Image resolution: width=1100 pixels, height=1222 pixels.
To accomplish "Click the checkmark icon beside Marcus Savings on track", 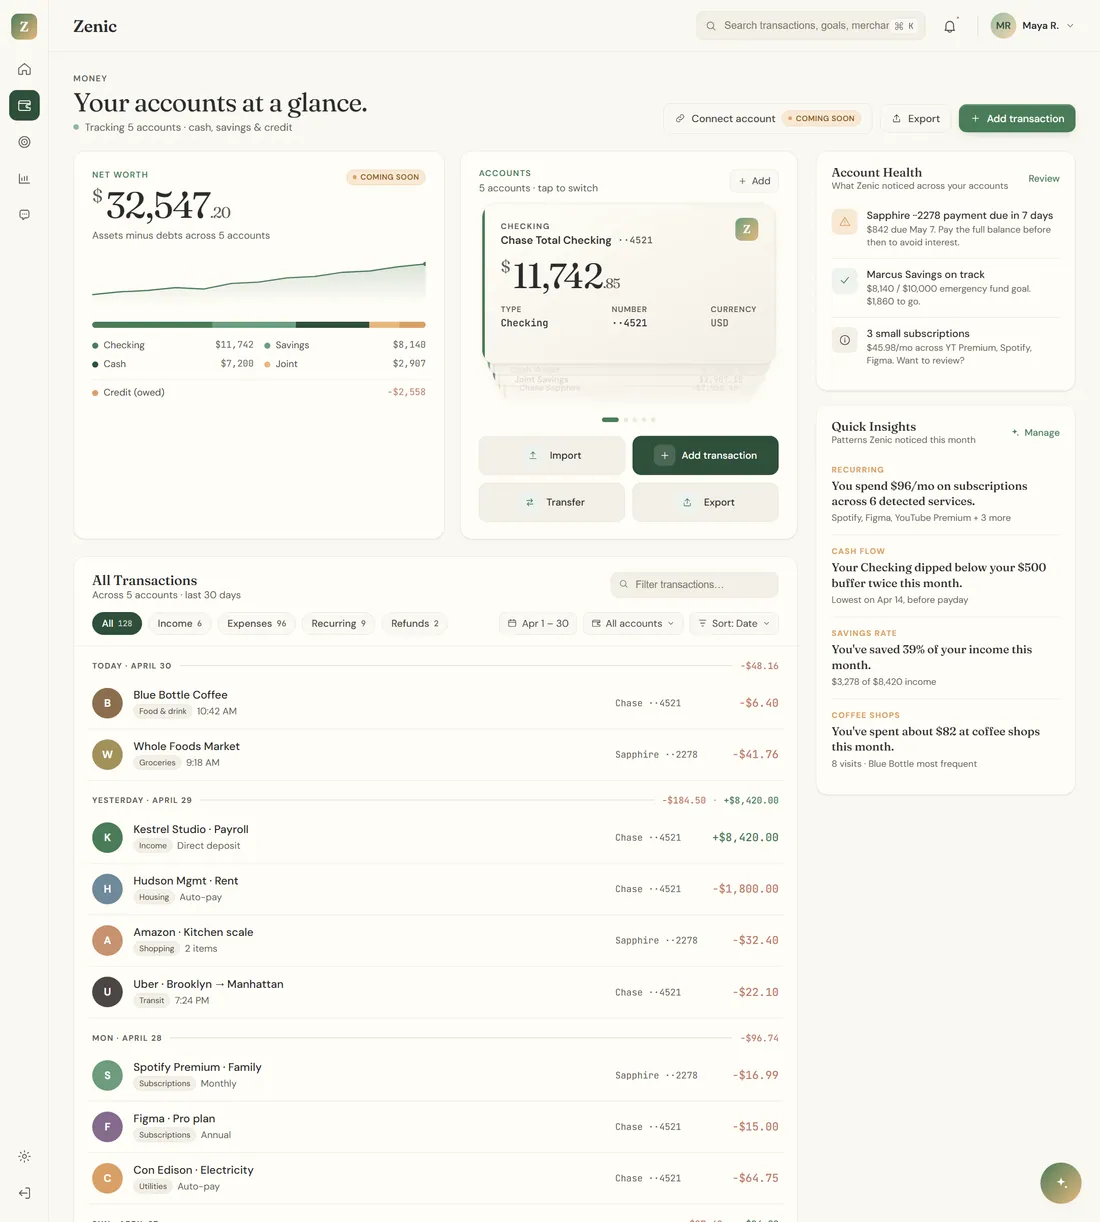I will [x=845, y=281].
